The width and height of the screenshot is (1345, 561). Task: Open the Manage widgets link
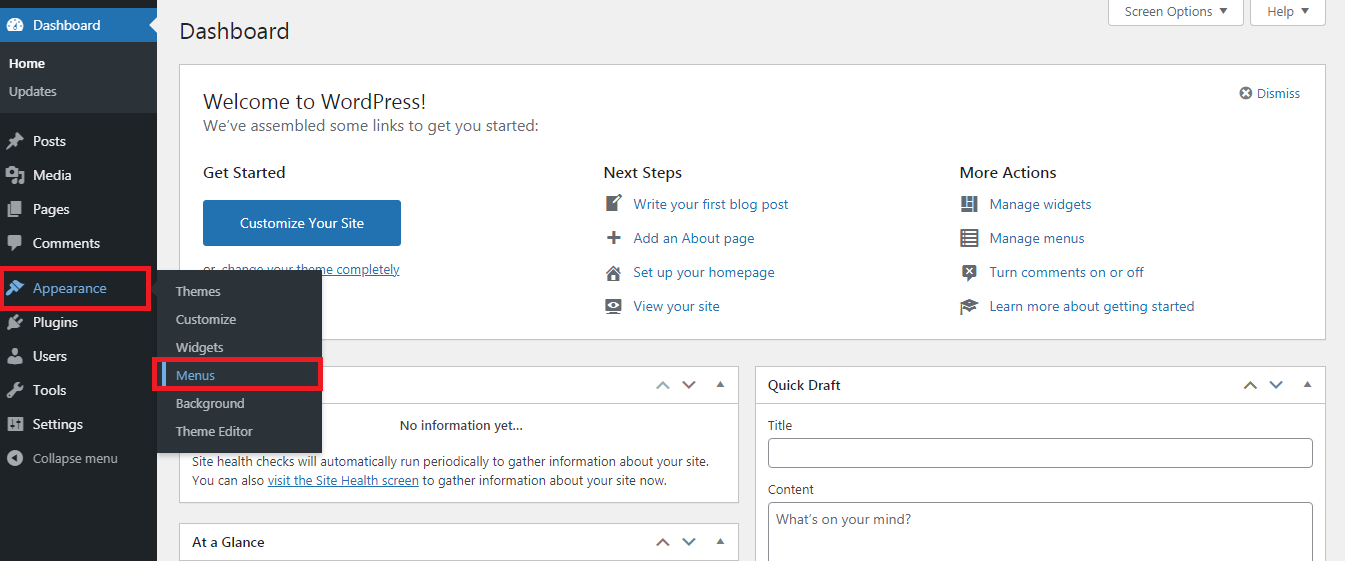tap(1040, 204)
